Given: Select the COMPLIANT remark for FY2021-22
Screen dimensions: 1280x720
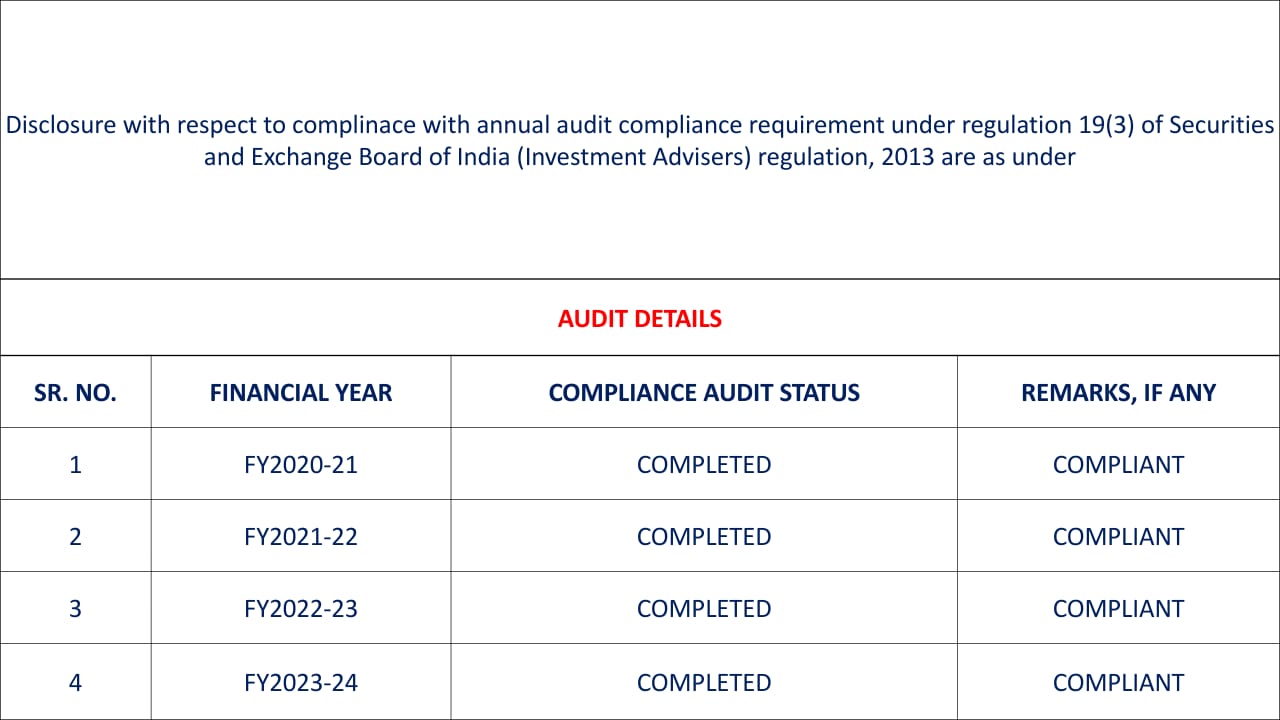Looking at the screenshot, I should click(1118, 537).
